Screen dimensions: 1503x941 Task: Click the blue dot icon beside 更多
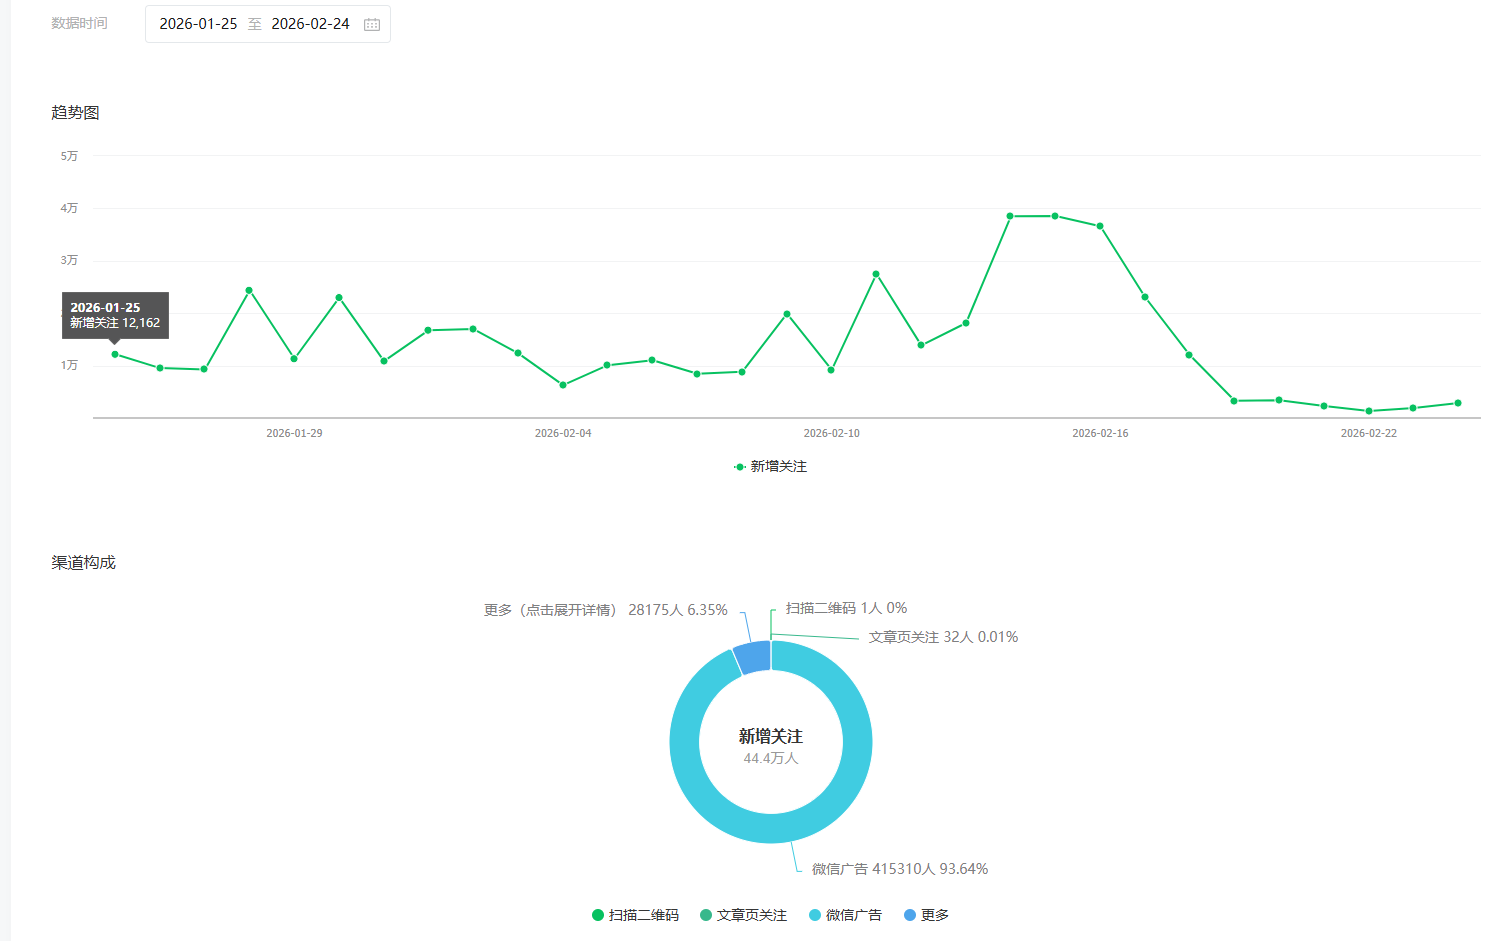910,915
